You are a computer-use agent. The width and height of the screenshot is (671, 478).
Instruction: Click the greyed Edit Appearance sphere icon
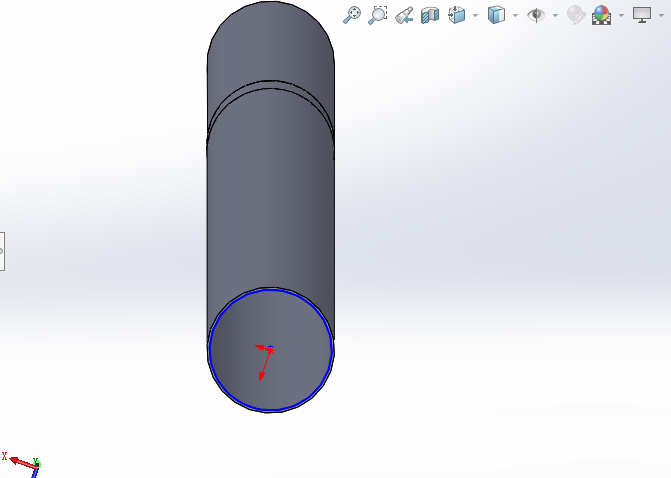576,15
